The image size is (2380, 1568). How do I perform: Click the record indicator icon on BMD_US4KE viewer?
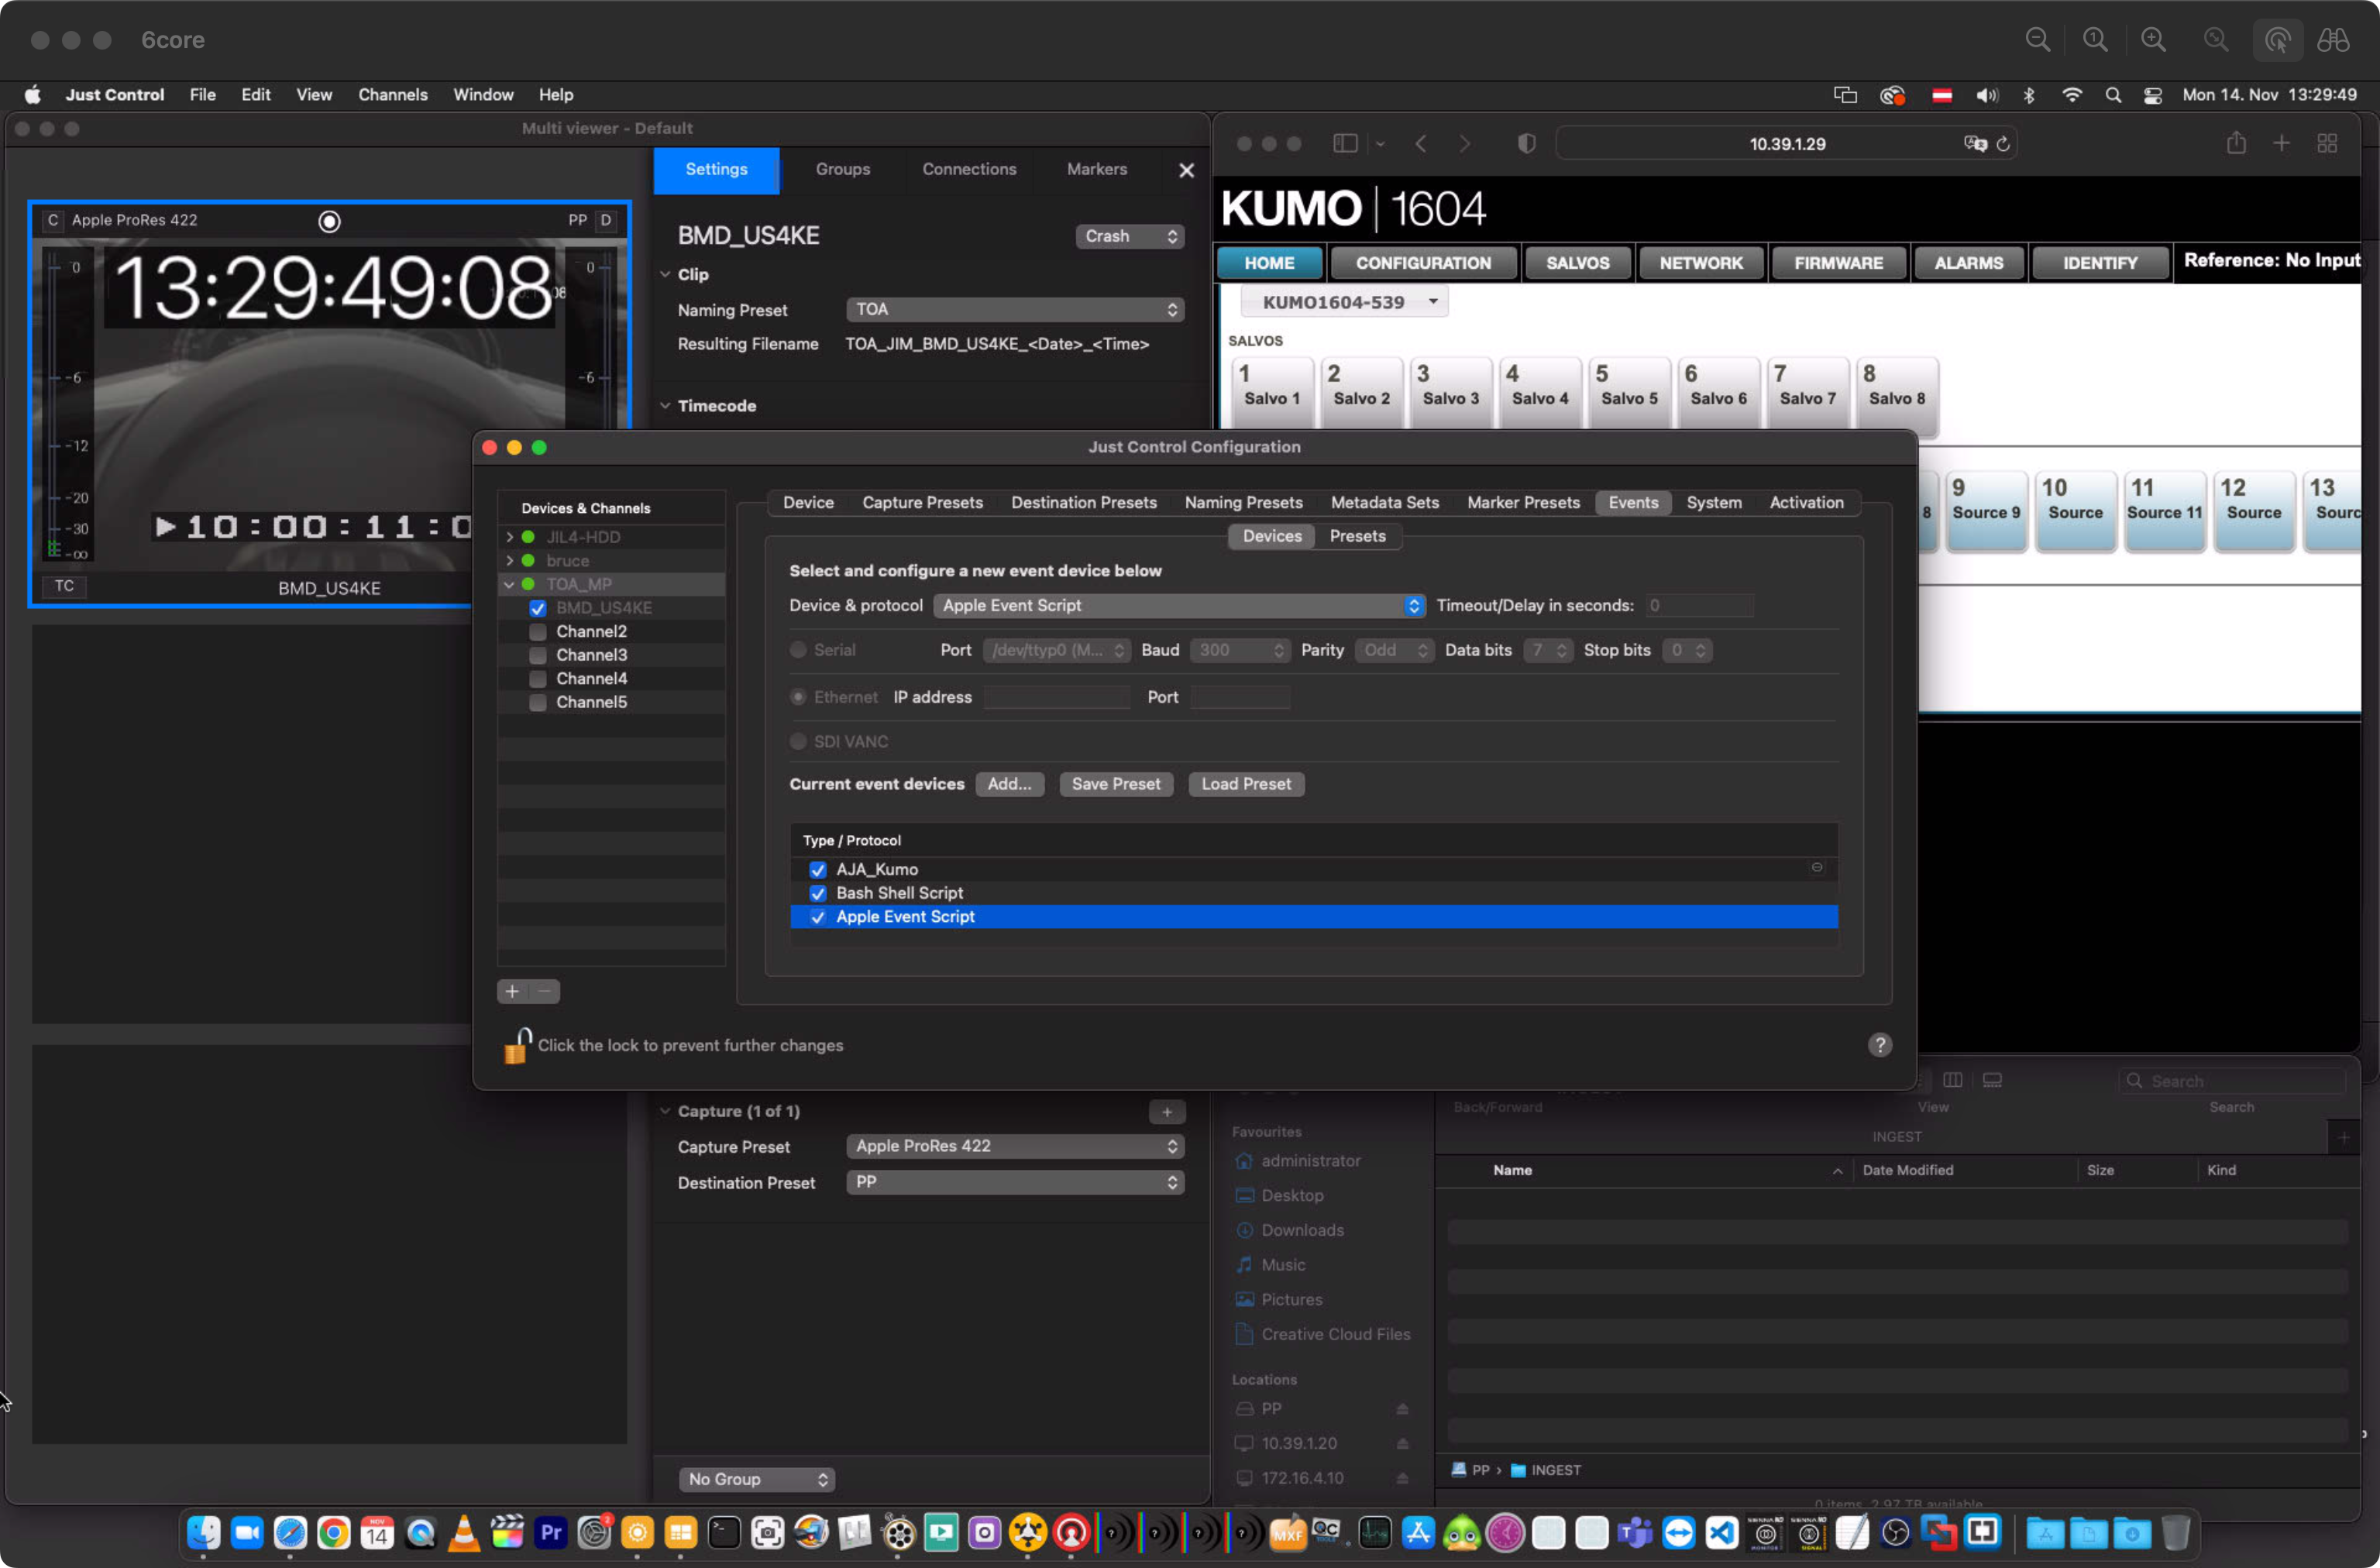point(329,221)
